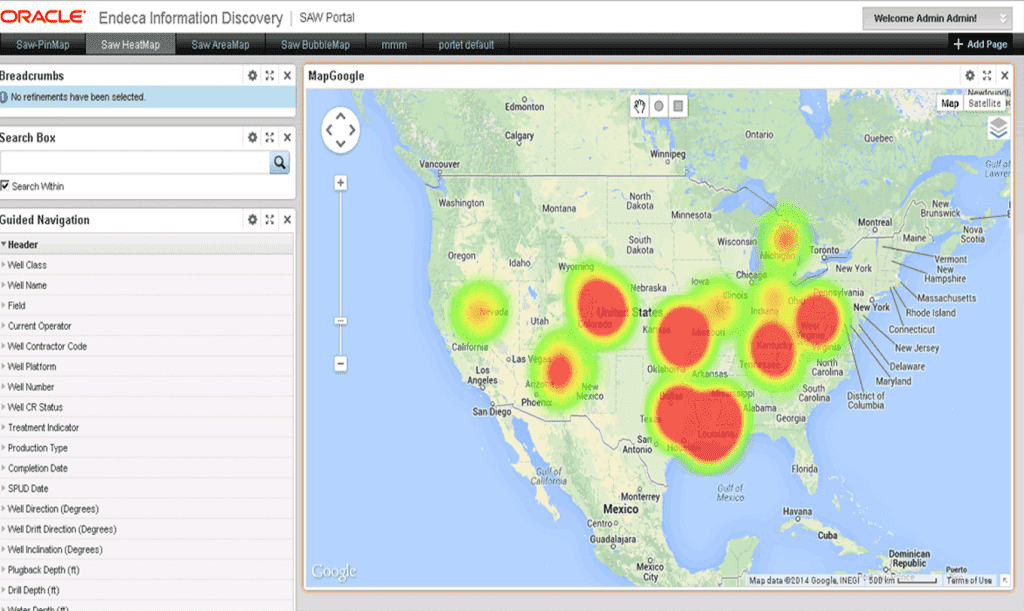Open the mmm tab
The image size is (1024, 611).
[x=394, y=44]
